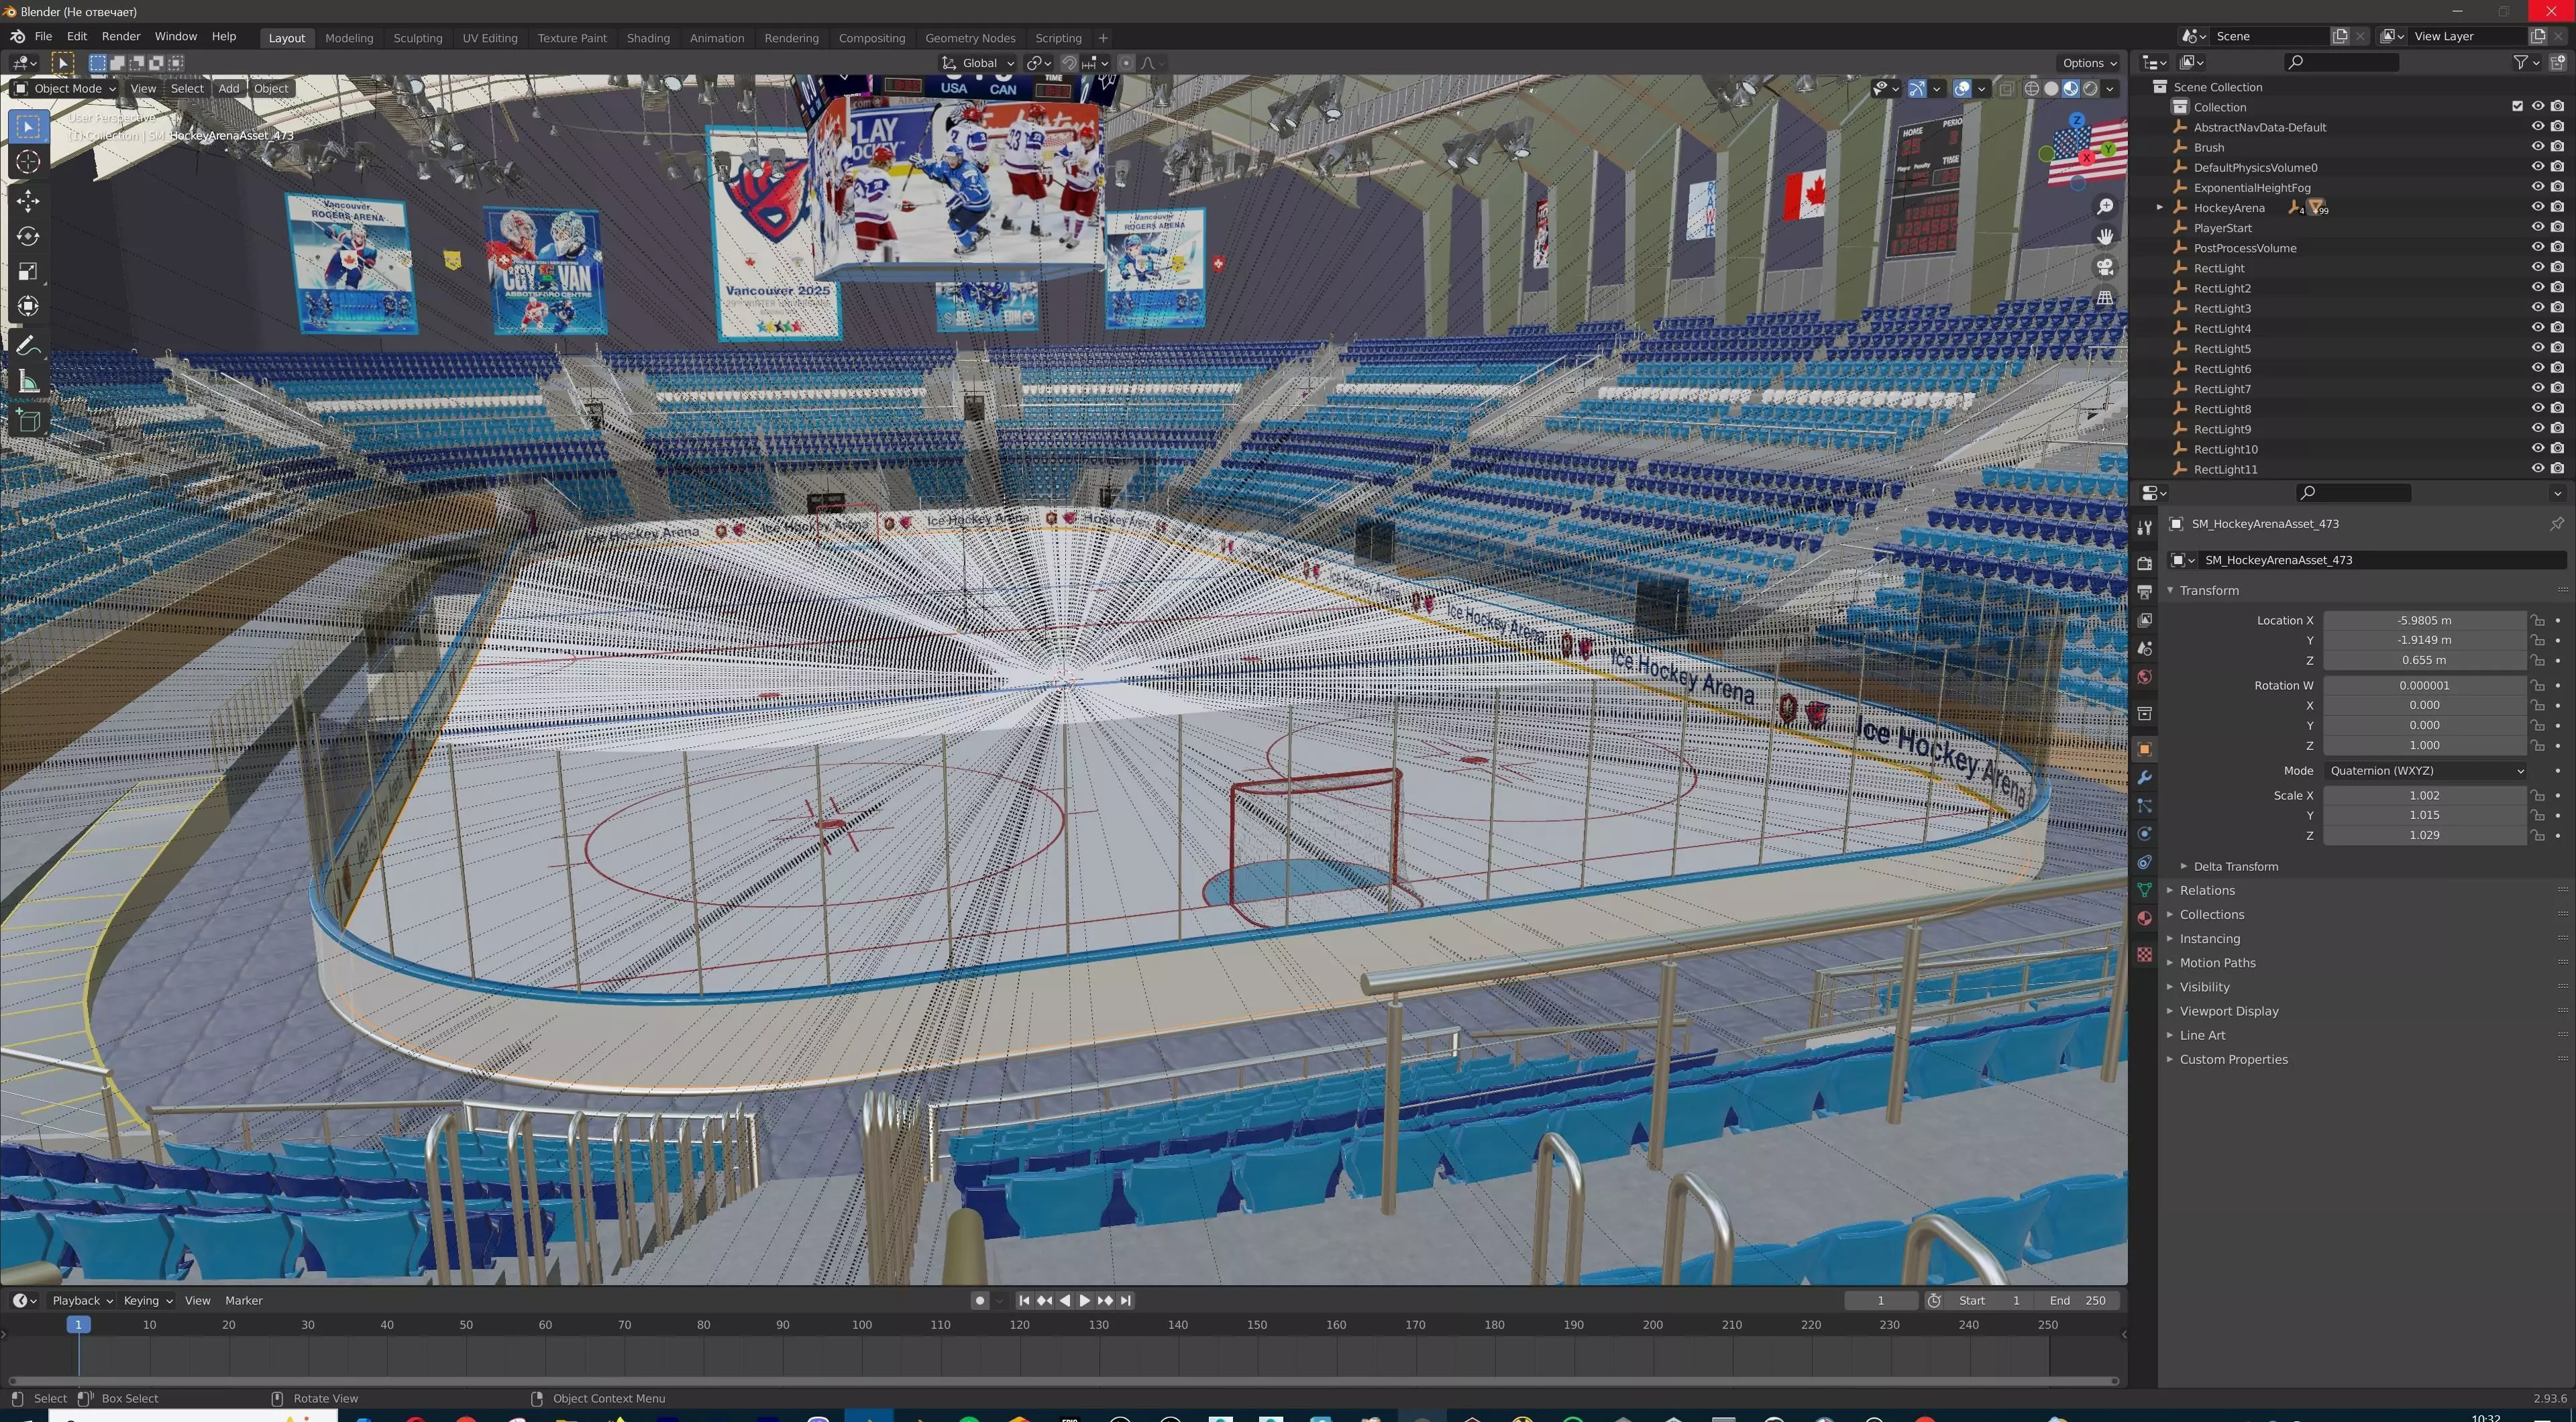Open the Physics properties tab
2576x1422 pixels.
tap(2144, 834)
